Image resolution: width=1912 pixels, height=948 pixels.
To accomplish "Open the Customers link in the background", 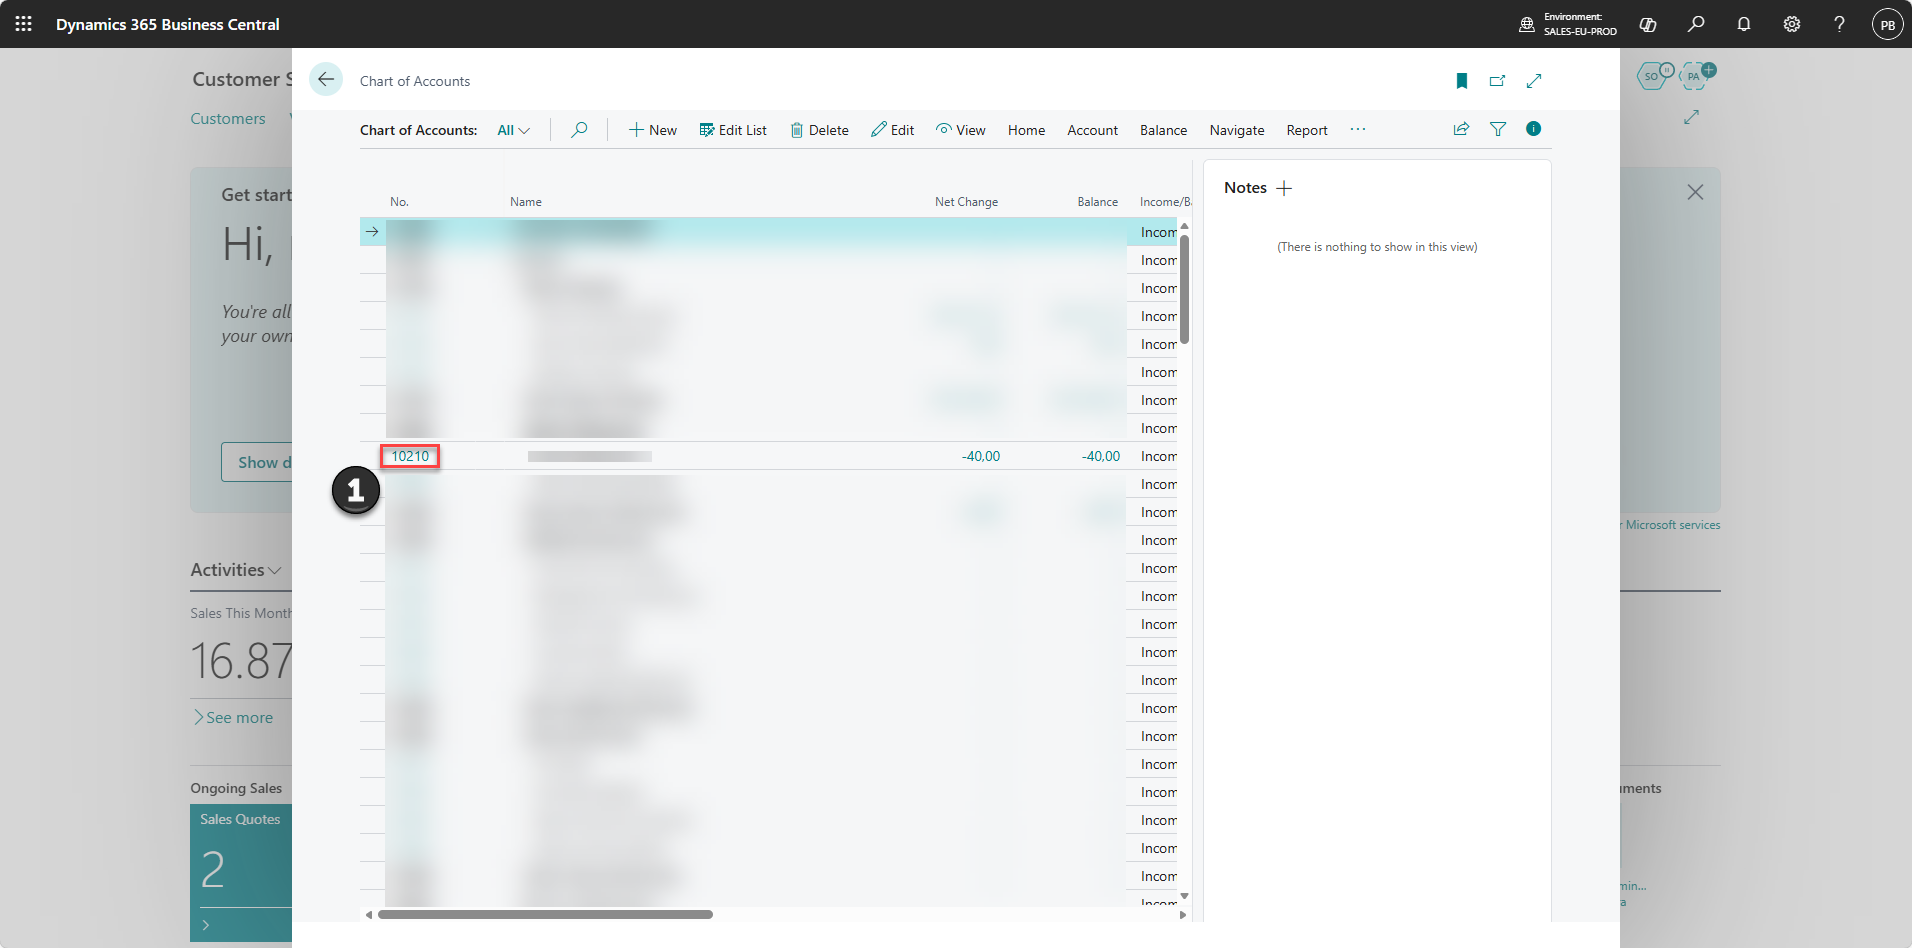I will tap(228, 118).
